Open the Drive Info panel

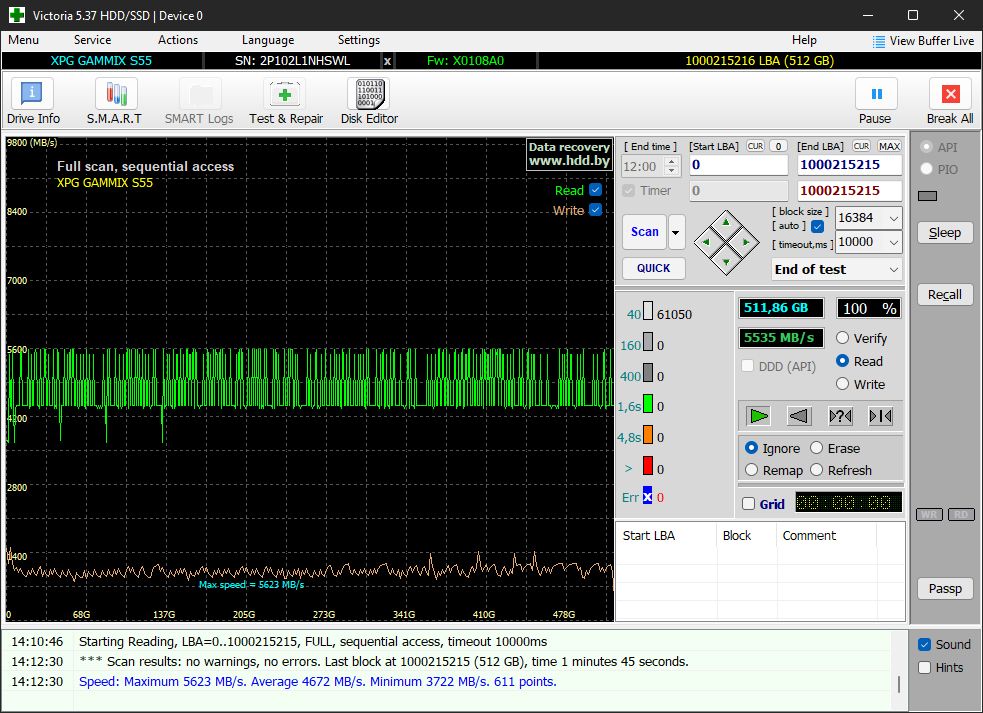coord(33,102)
